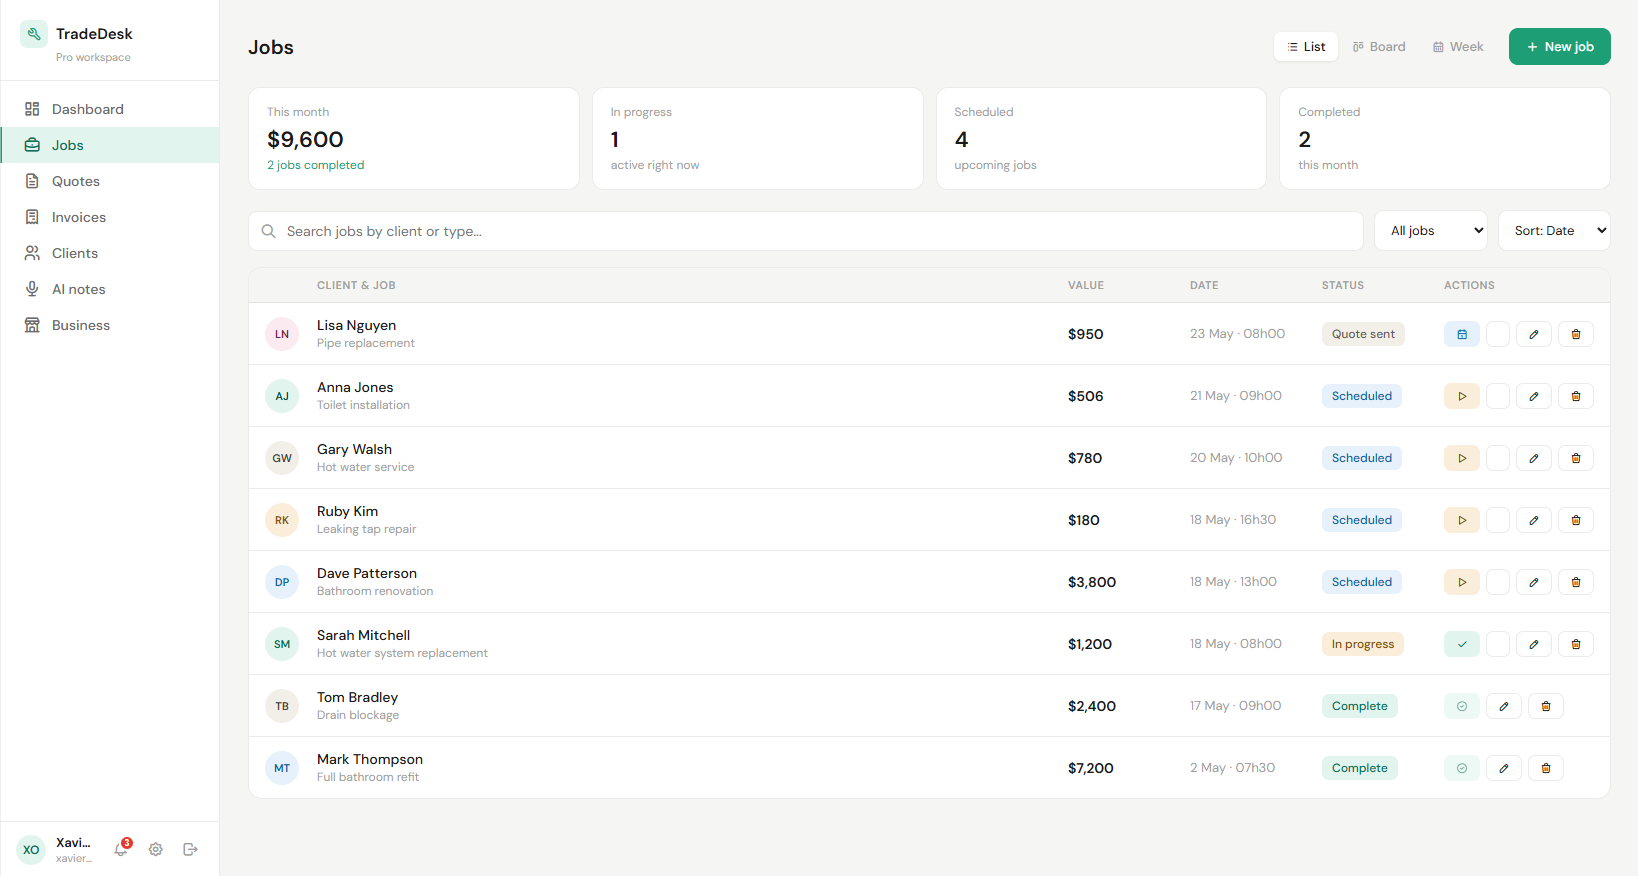Viewport: 1638px width, 876px height.
Task: Select Lisa Nguyen client name
Action: 356,325
